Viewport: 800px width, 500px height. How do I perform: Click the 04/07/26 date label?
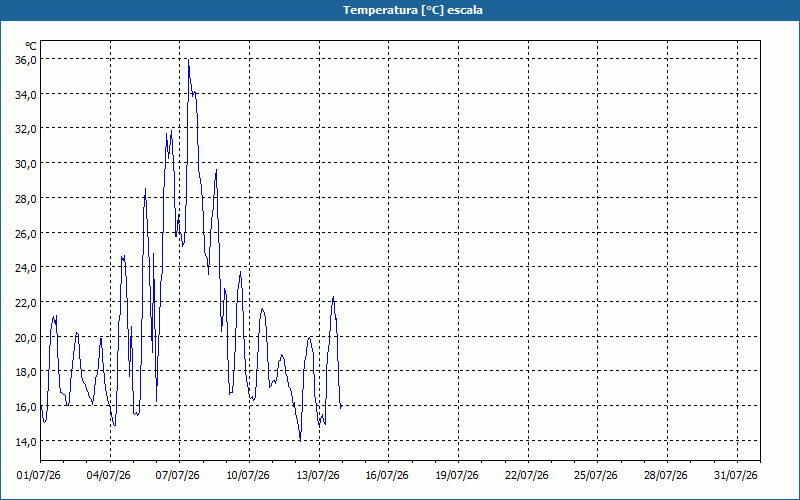point(108,476)
